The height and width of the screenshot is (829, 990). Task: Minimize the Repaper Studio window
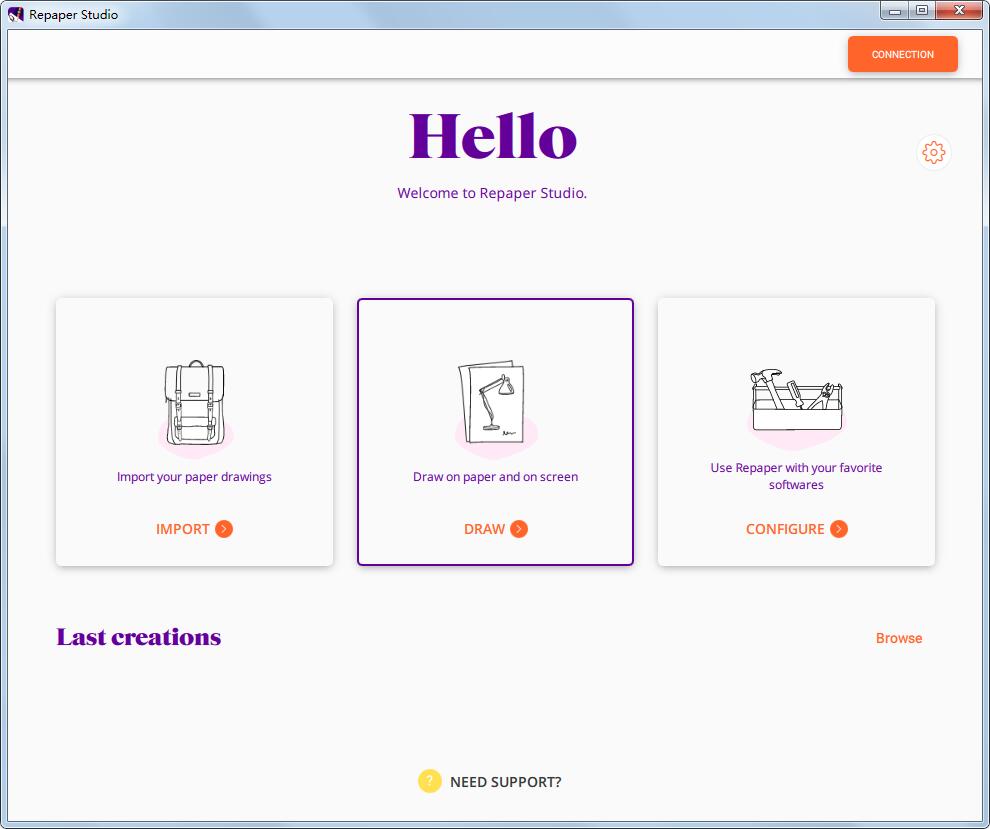click(x=895, y=11)
